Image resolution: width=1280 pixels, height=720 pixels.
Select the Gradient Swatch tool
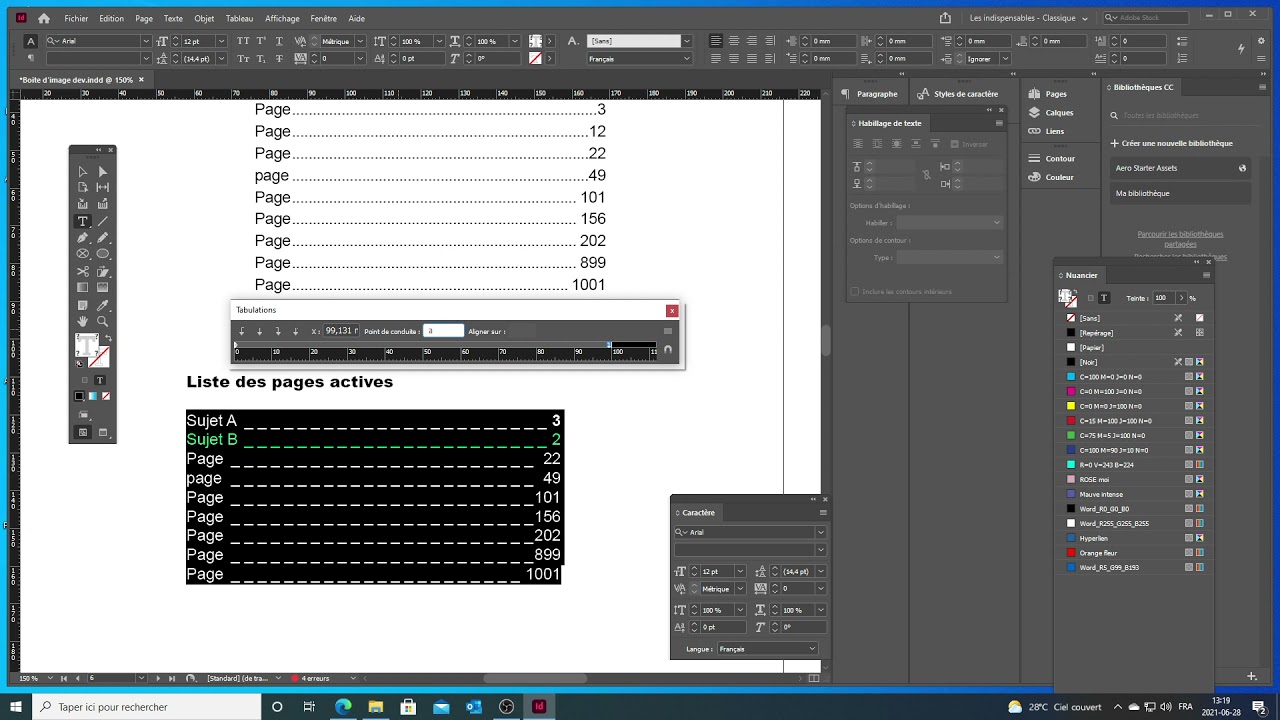coord(82,288)
